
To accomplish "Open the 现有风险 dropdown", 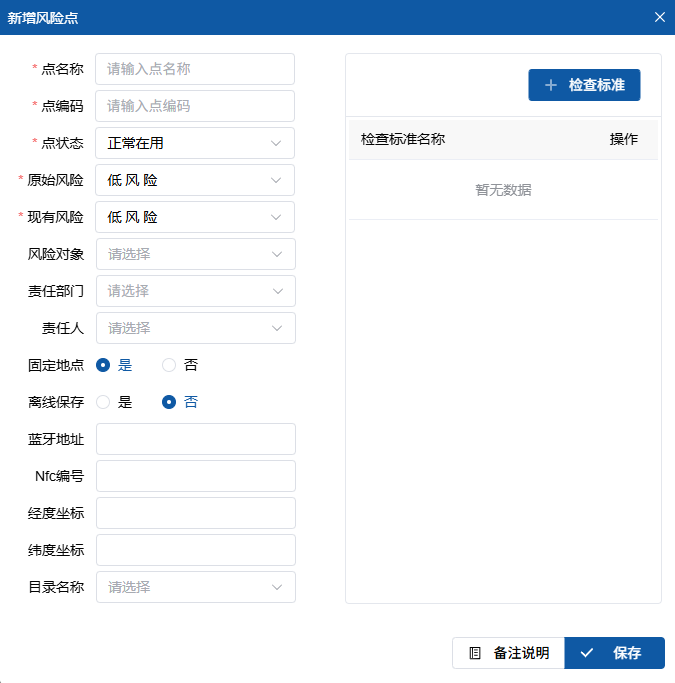I will 195,217.
